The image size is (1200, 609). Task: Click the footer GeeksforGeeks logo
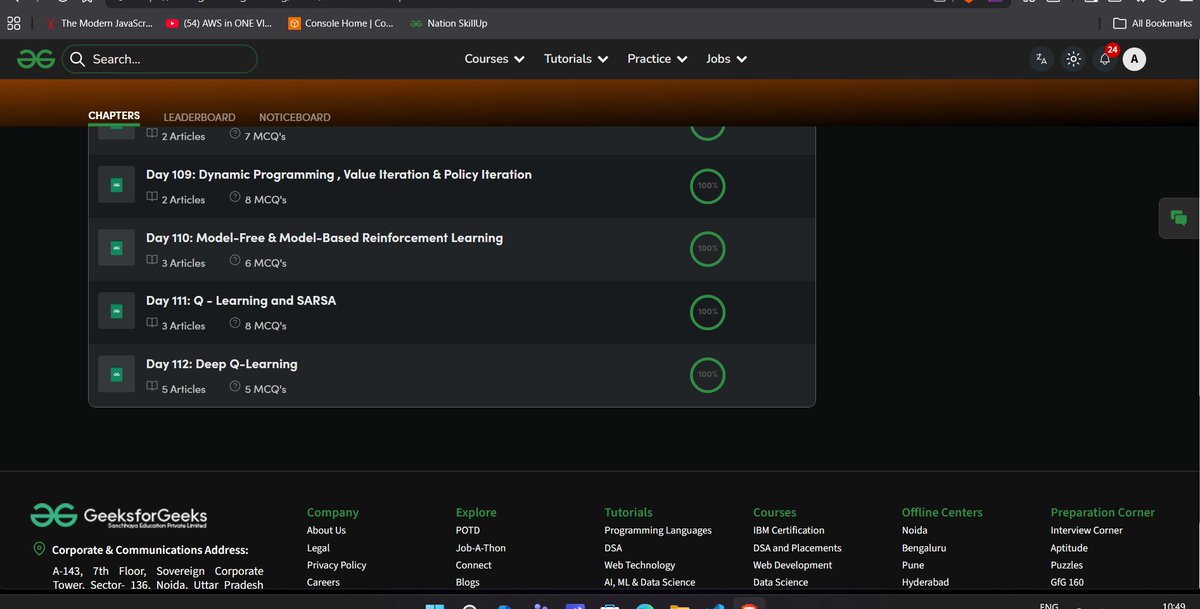click(119, 515)
